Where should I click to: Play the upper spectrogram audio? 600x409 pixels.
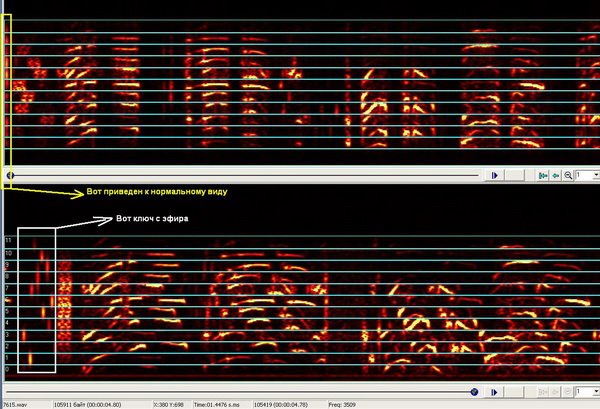(x=495, y=175)
